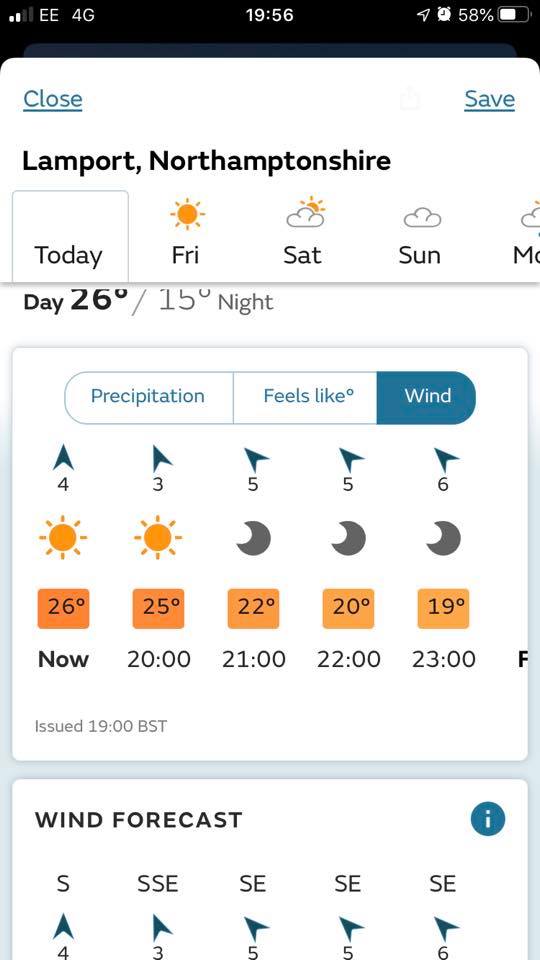
Task: Tap the south wind arrow above Now
Action: [63, 459]
